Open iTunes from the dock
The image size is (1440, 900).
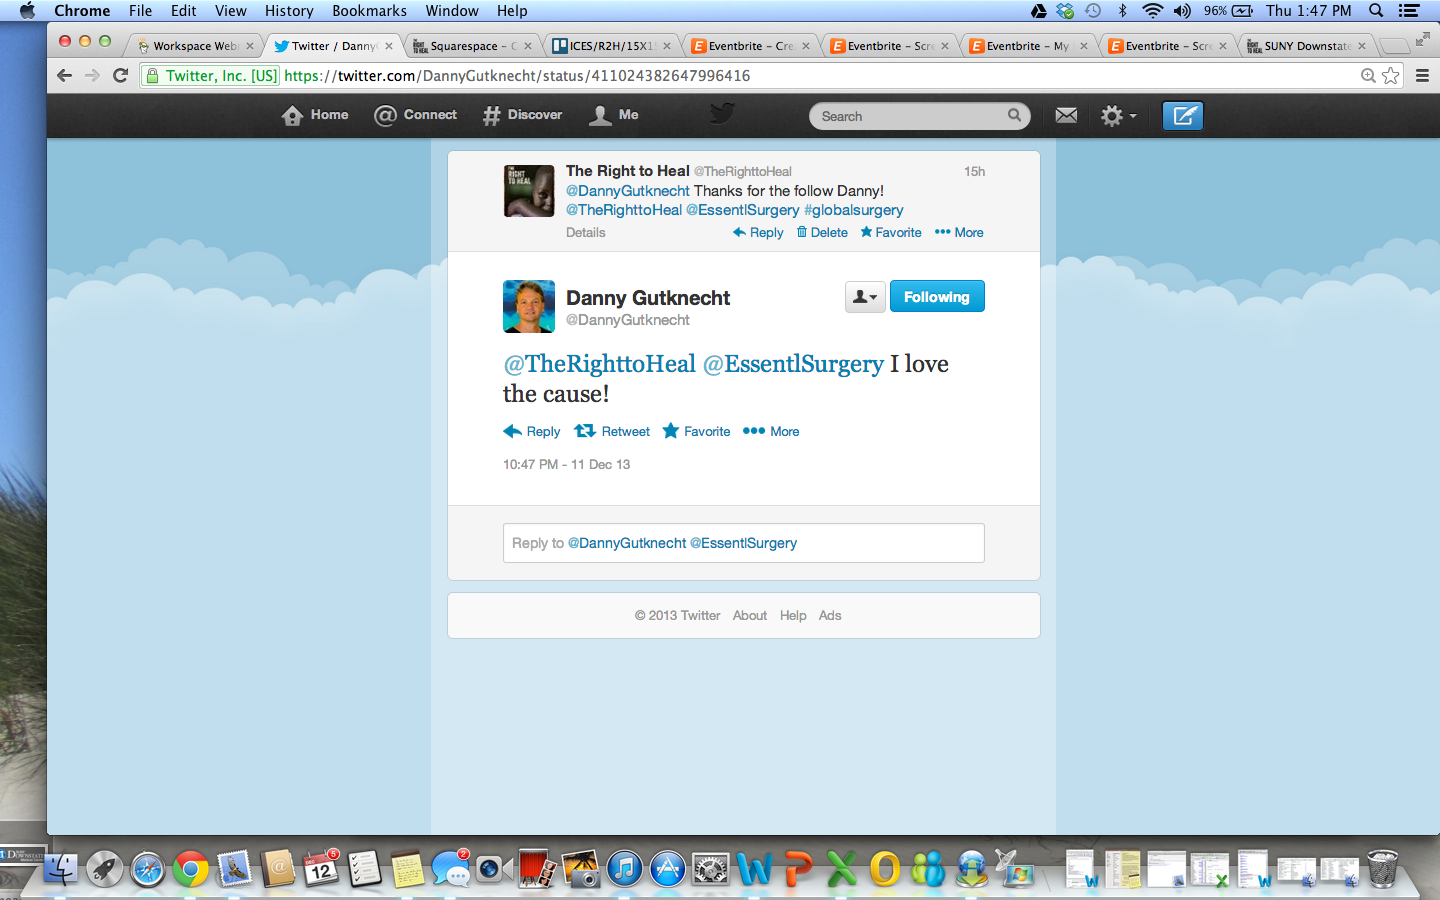(625, 869)
